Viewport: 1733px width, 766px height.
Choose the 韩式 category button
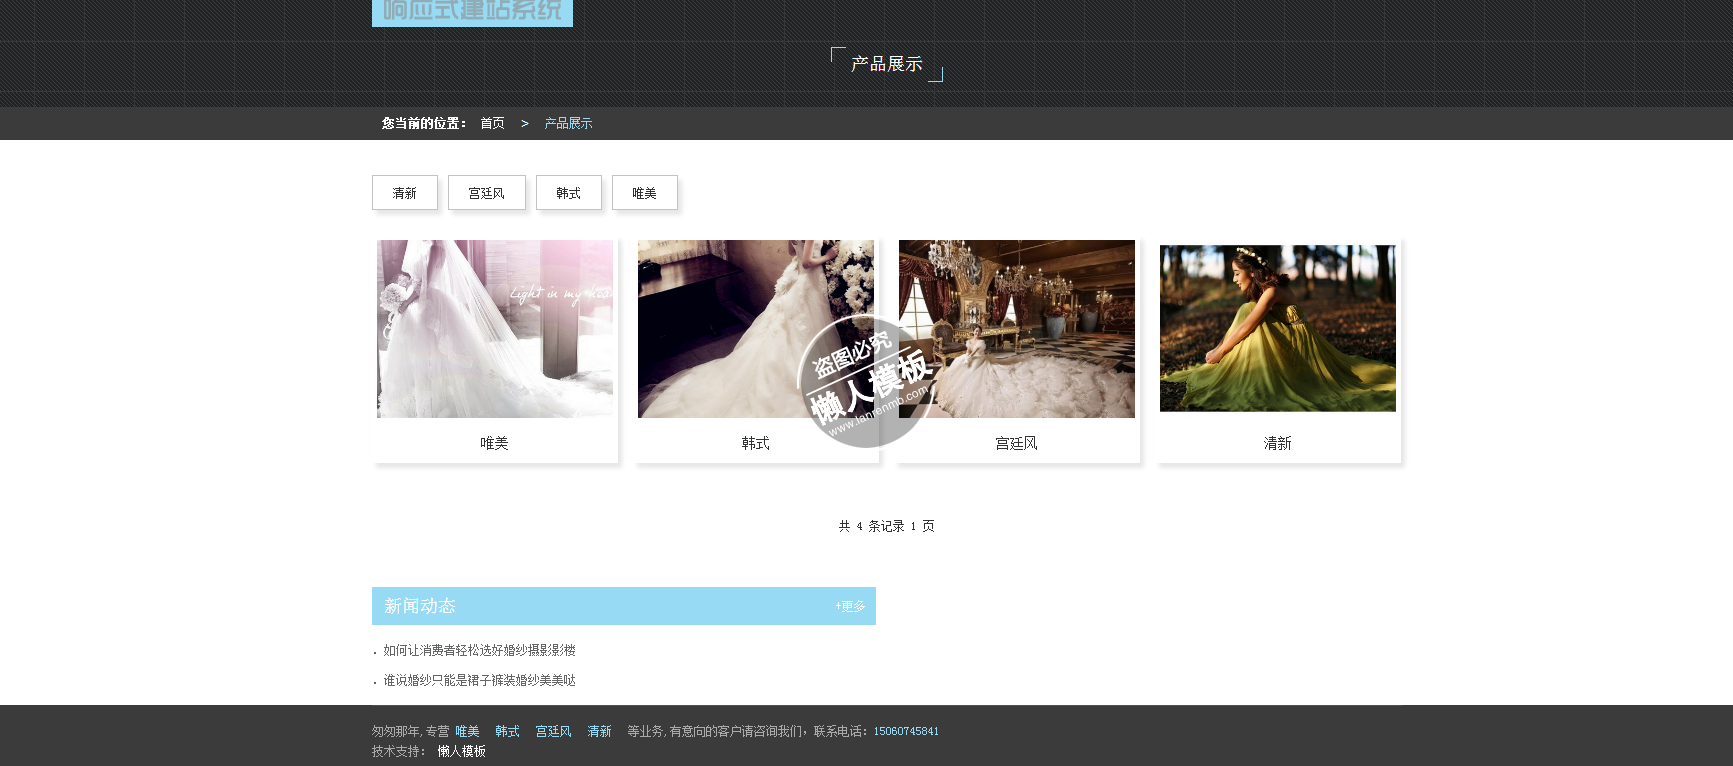569,193
